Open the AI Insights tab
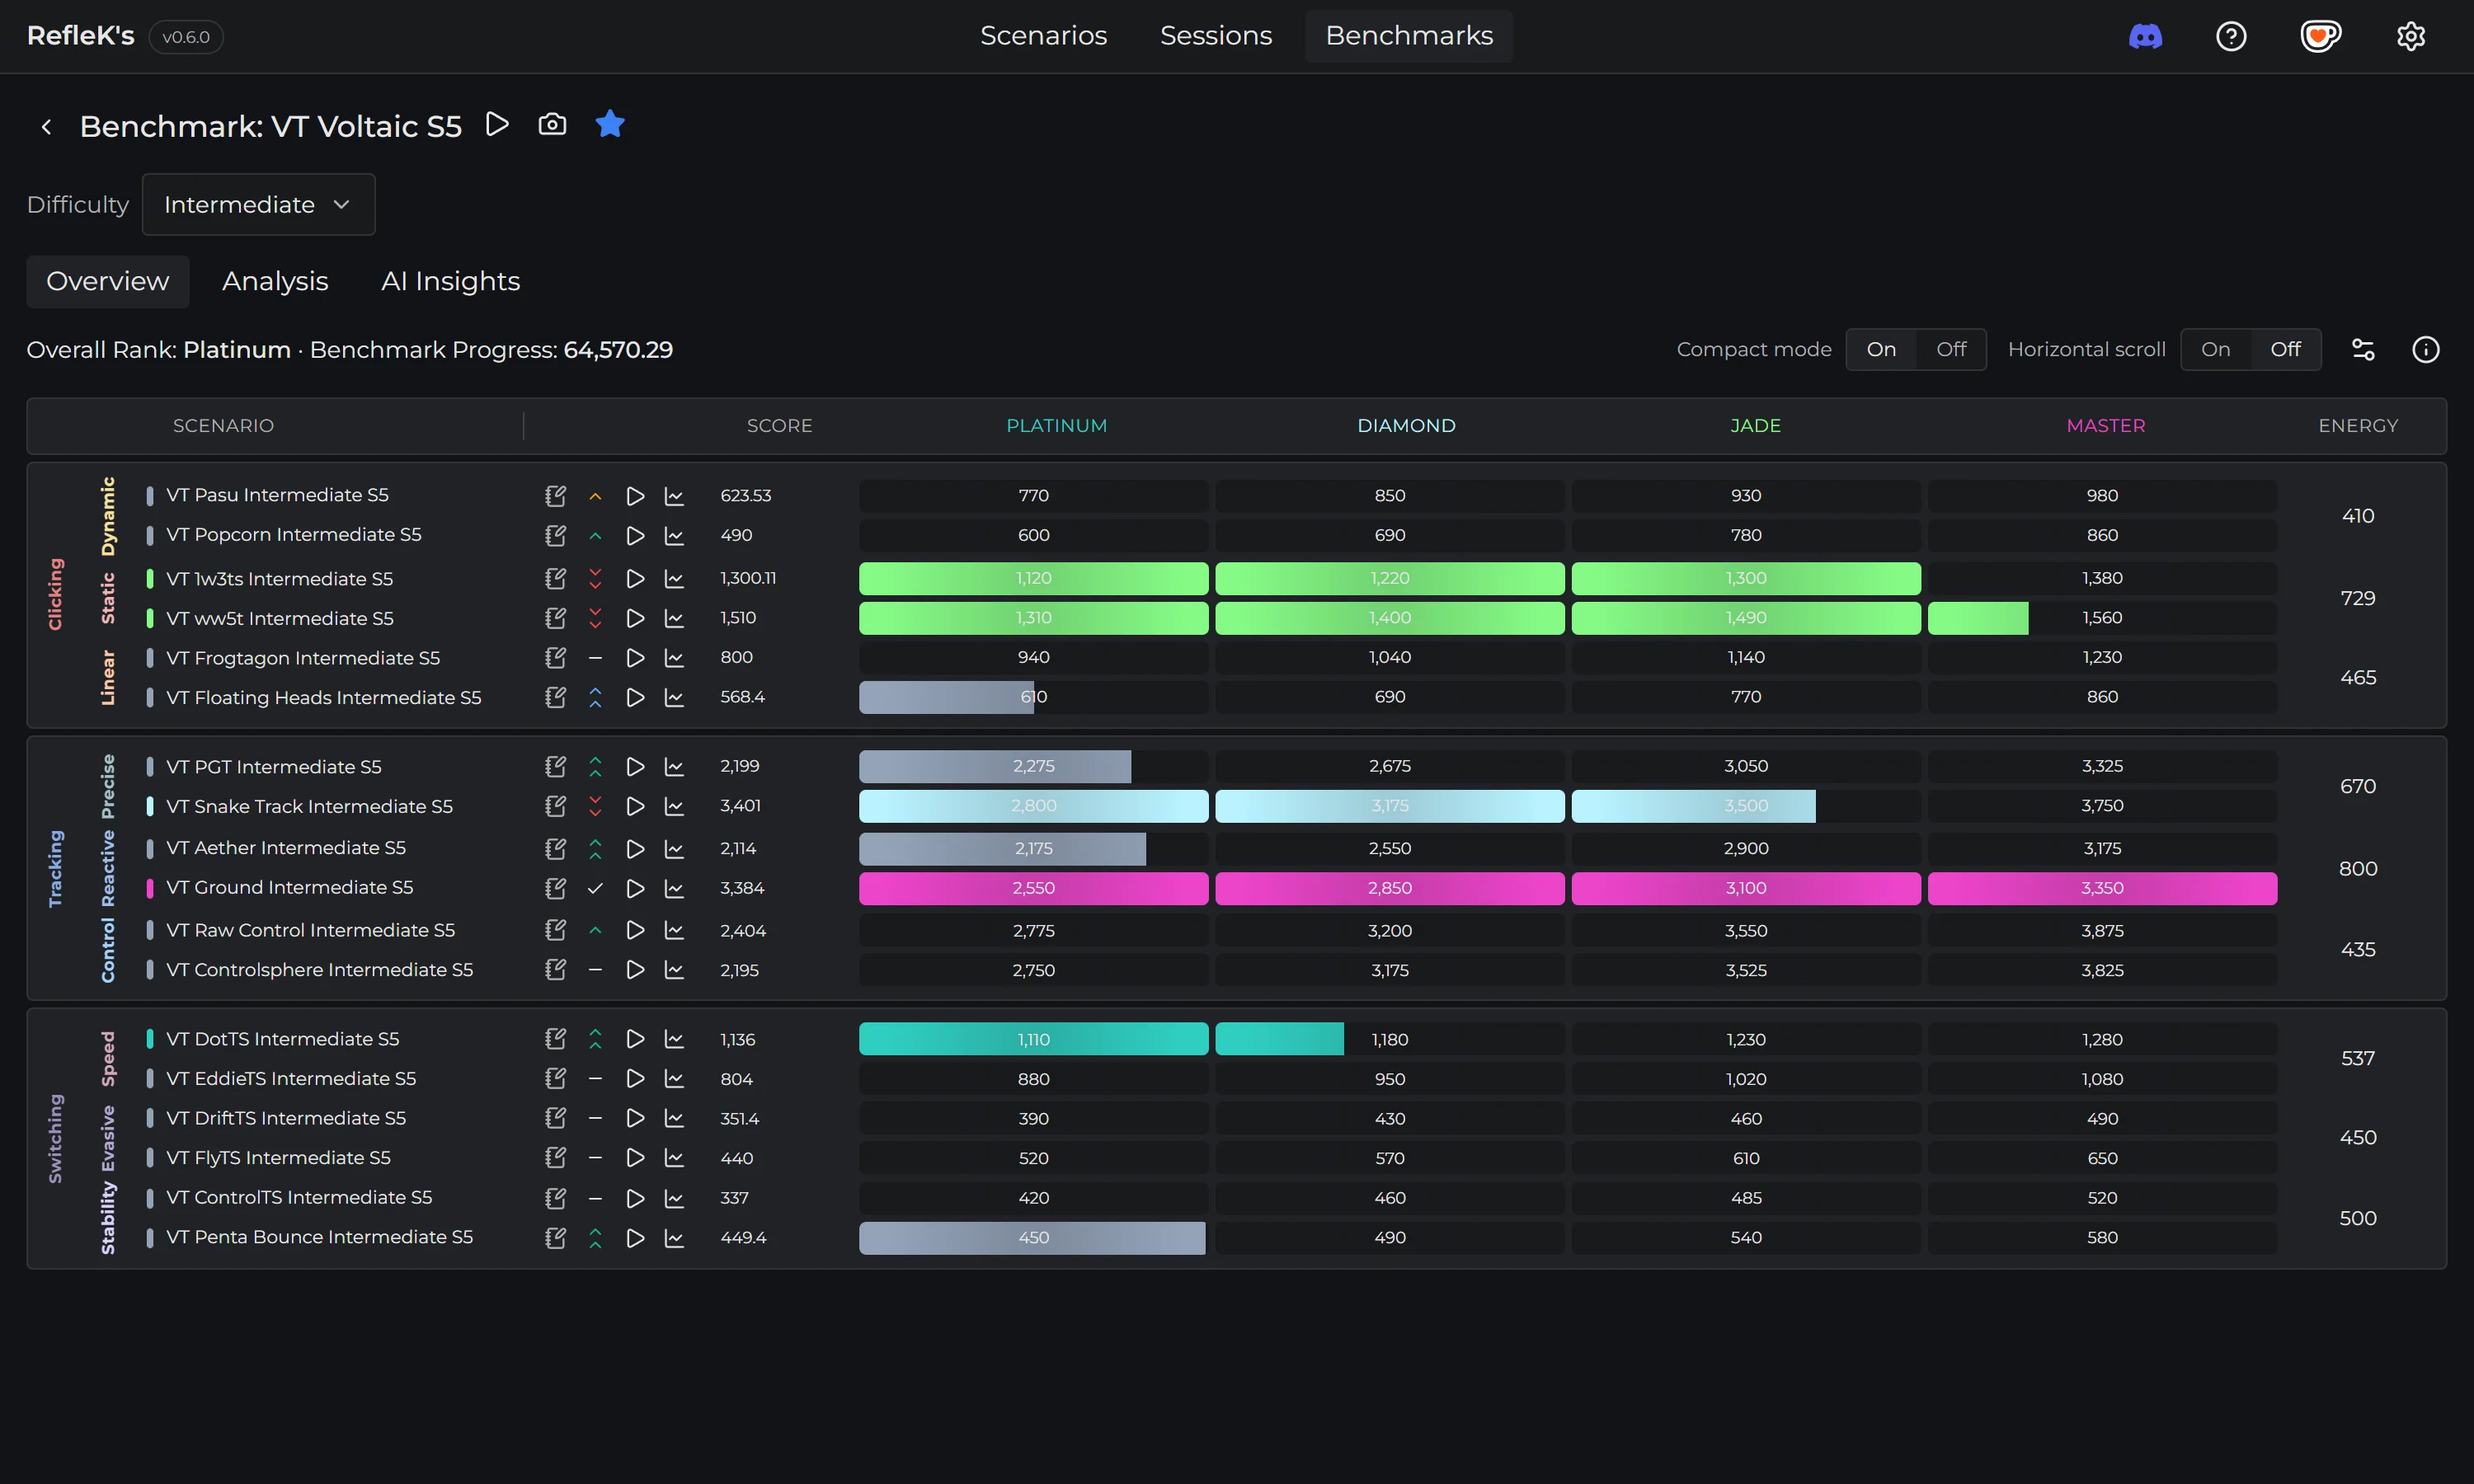 coord(450,281)
